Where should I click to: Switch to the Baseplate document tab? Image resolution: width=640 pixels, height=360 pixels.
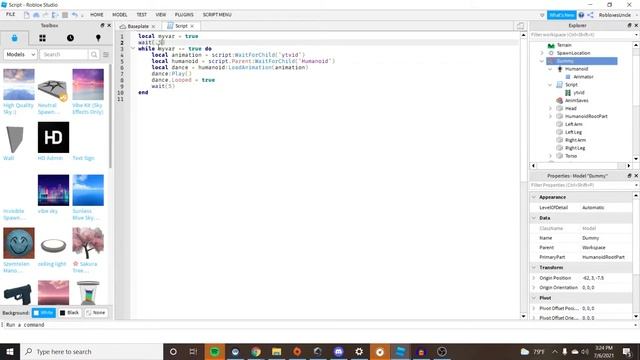(137, 26)
